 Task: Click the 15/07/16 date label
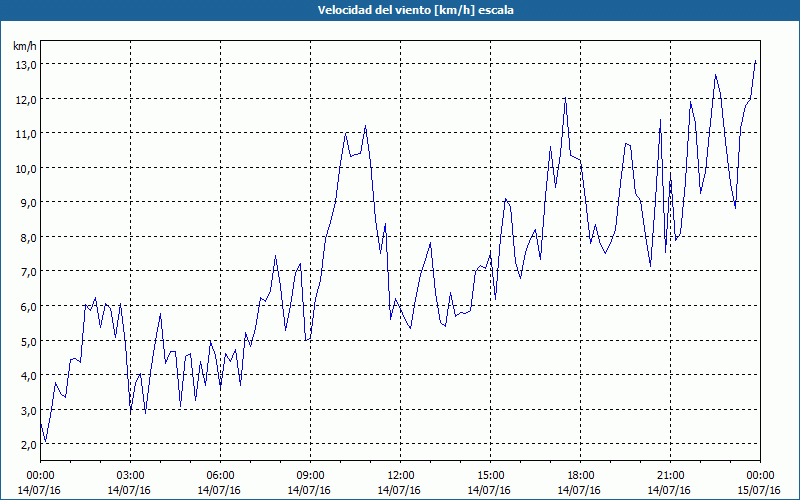[x=759, y=490]
